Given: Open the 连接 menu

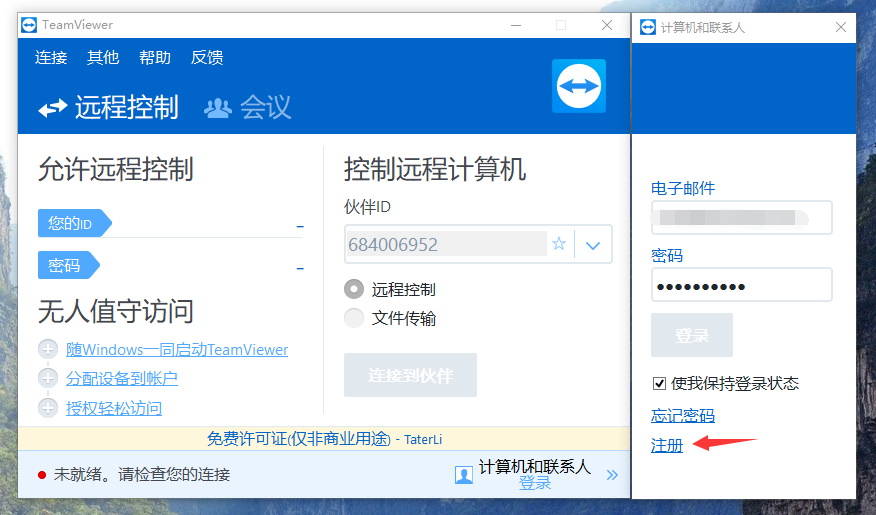Looking at the screenshot, I should pos(51,57).
